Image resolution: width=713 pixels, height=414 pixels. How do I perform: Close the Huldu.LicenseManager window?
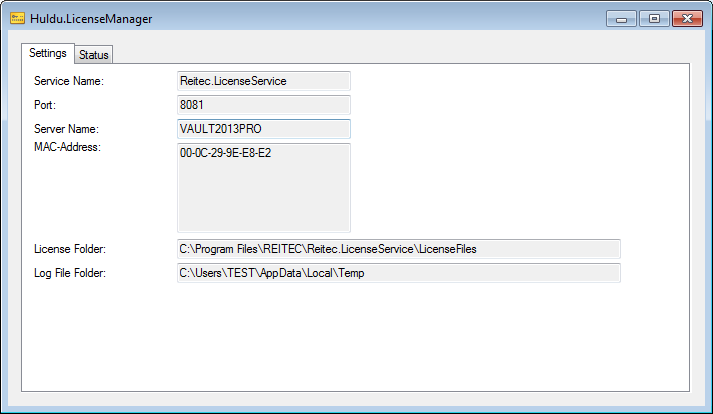687,18
